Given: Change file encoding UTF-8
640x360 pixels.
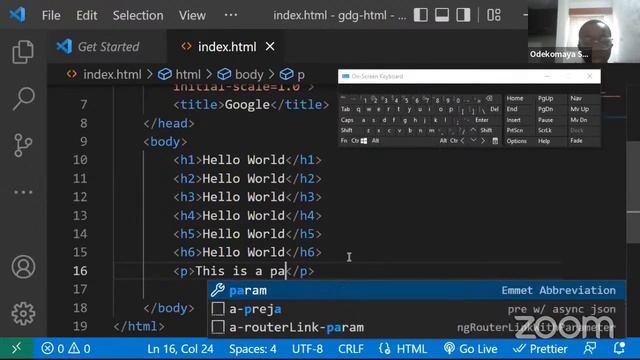Looking at the screenshot, I should pos(307,349).
